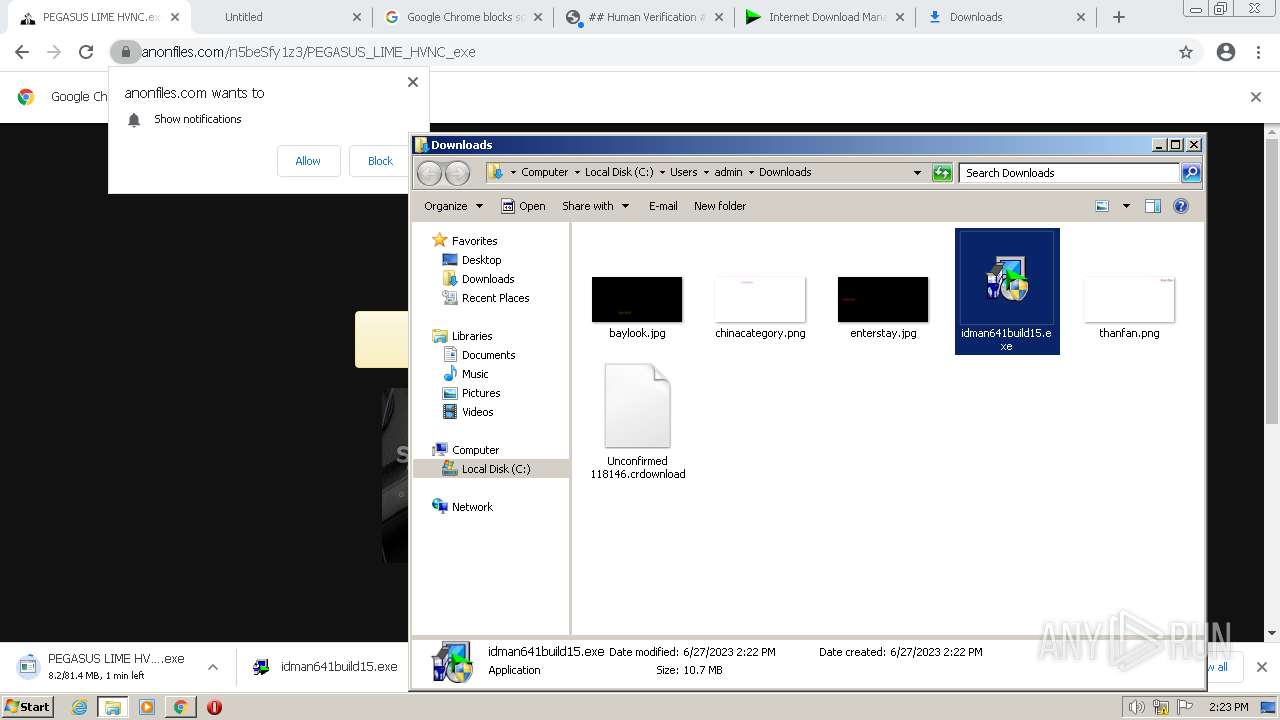Select Favorites in navigation pane

pos(474,241)
